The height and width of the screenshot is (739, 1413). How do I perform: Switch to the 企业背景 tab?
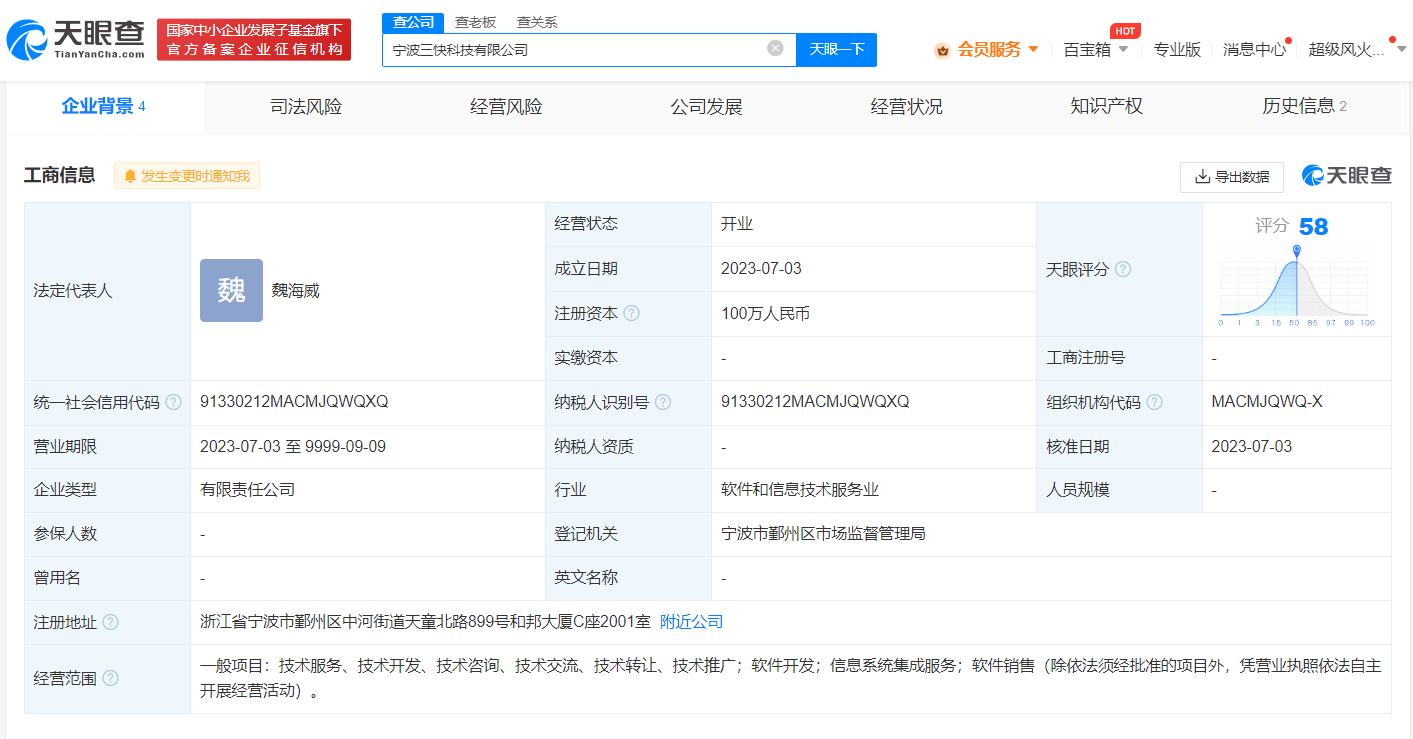click(x=104, y=107)
